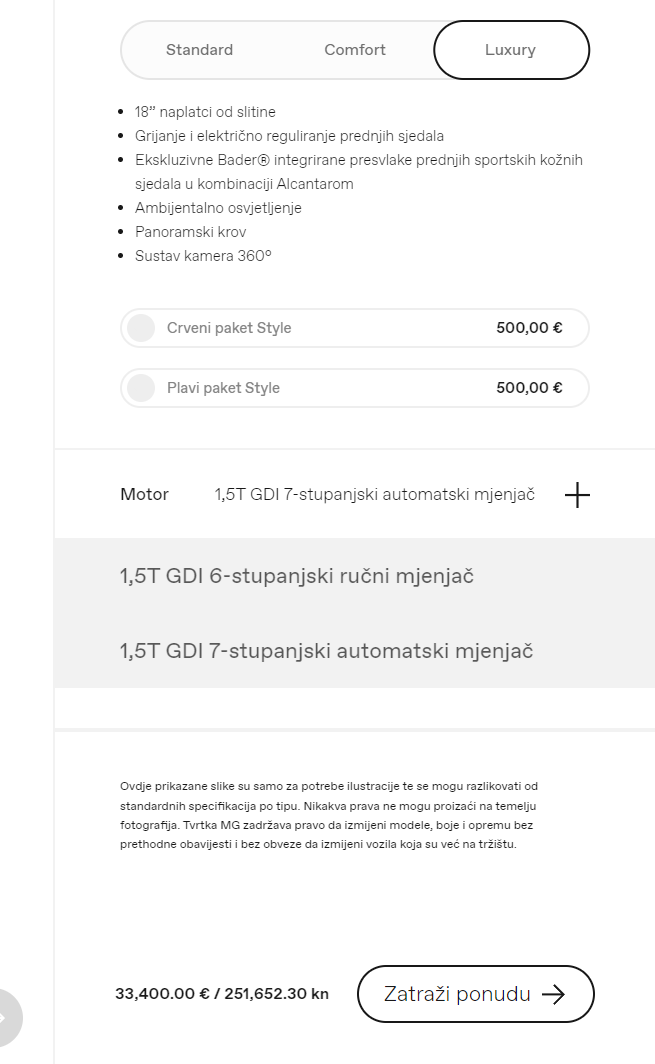
Task: Click the disclaimer paragraph starting Ovdje prikazane
Action: (x=329, y=815)
